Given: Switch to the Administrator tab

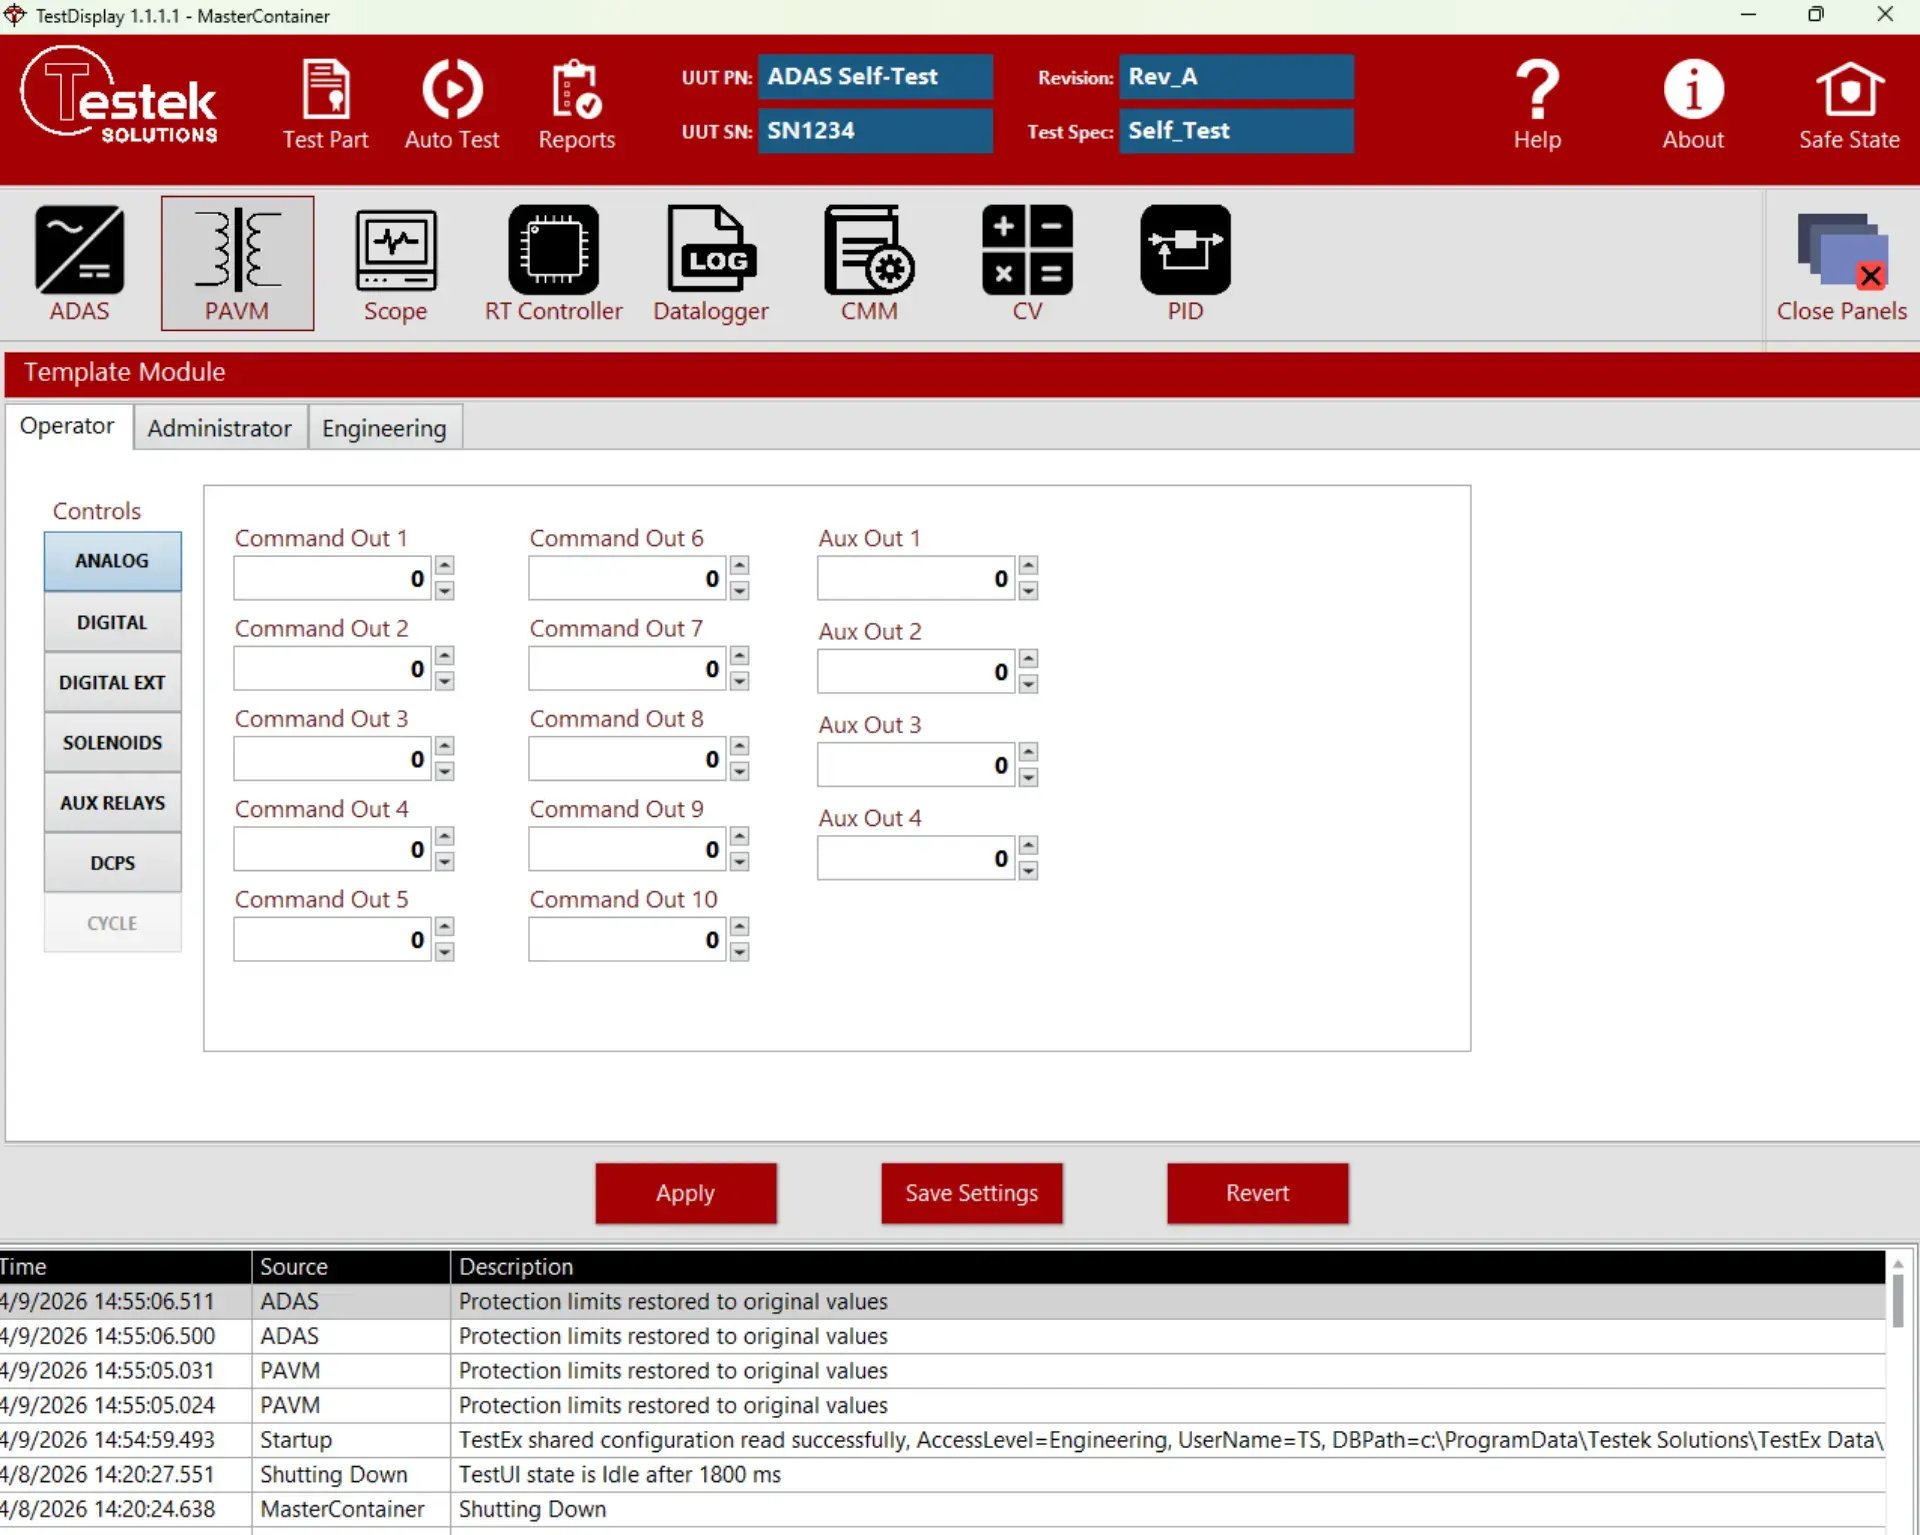Looking at the screenshot, I should (219, 428).
